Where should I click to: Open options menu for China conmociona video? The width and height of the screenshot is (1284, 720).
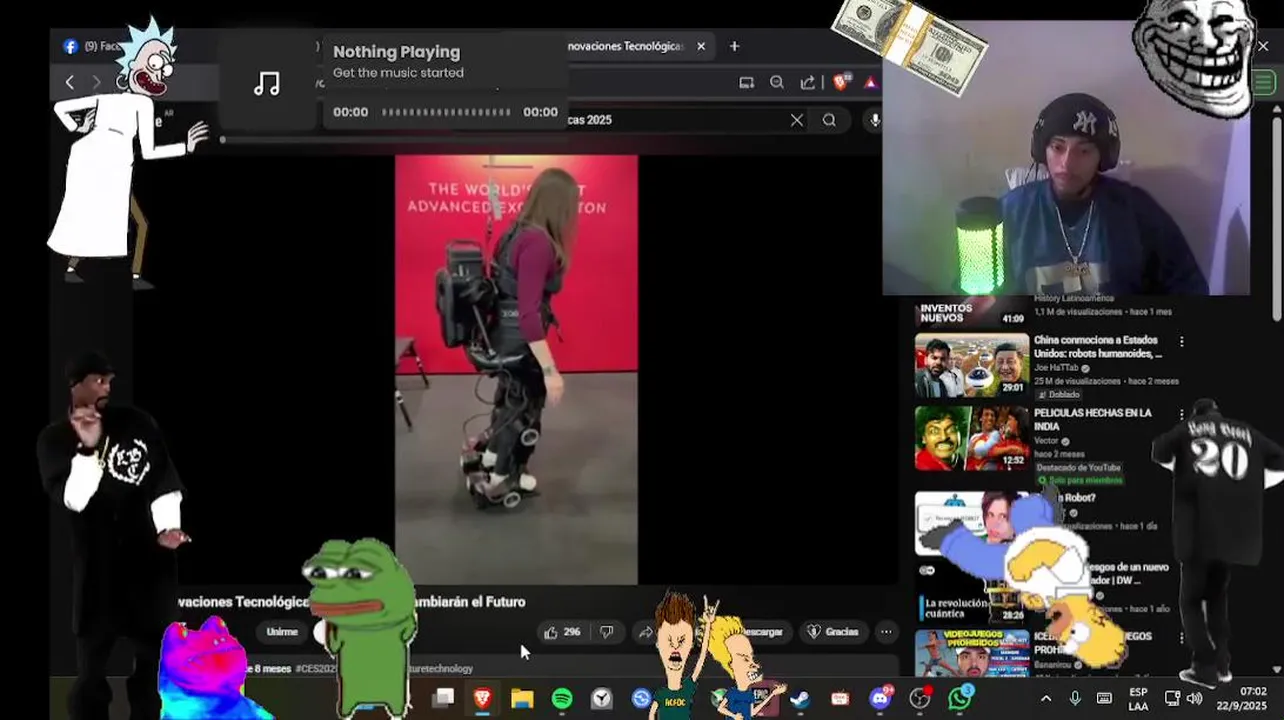coord(1181,342)
